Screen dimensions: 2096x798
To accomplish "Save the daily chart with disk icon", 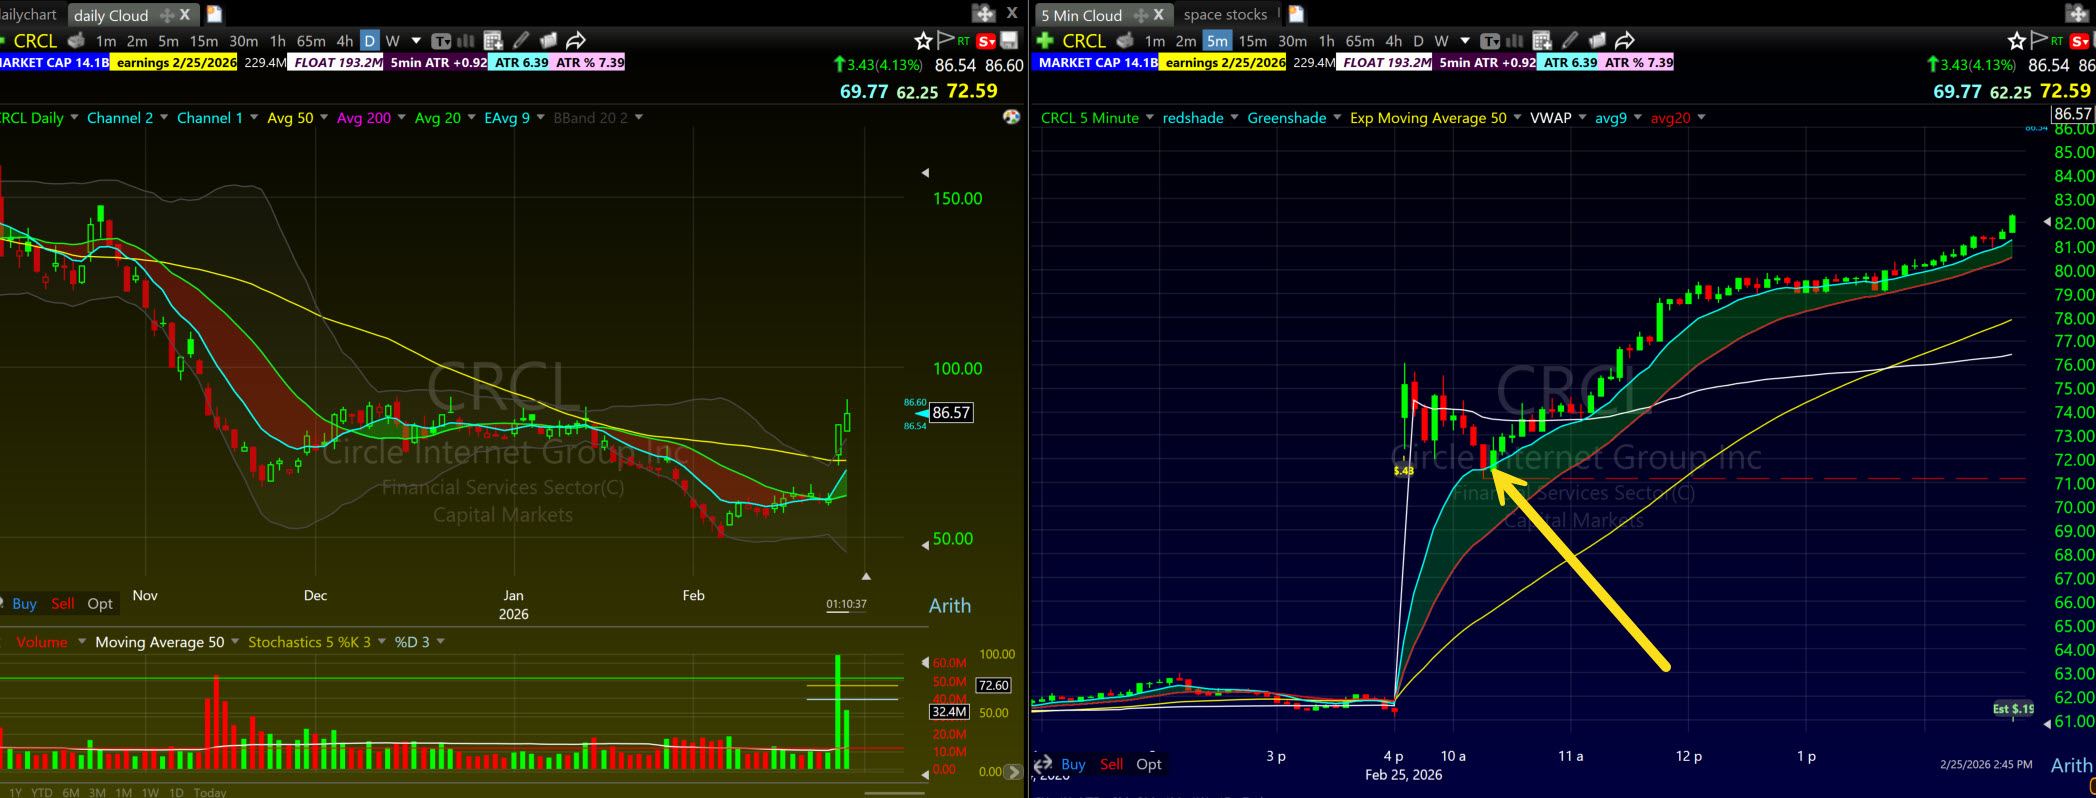I will [1009, 40].
